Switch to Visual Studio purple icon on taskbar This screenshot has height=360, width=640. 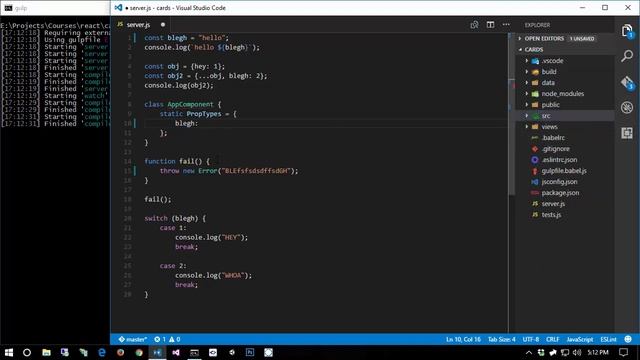coord(176,353)
